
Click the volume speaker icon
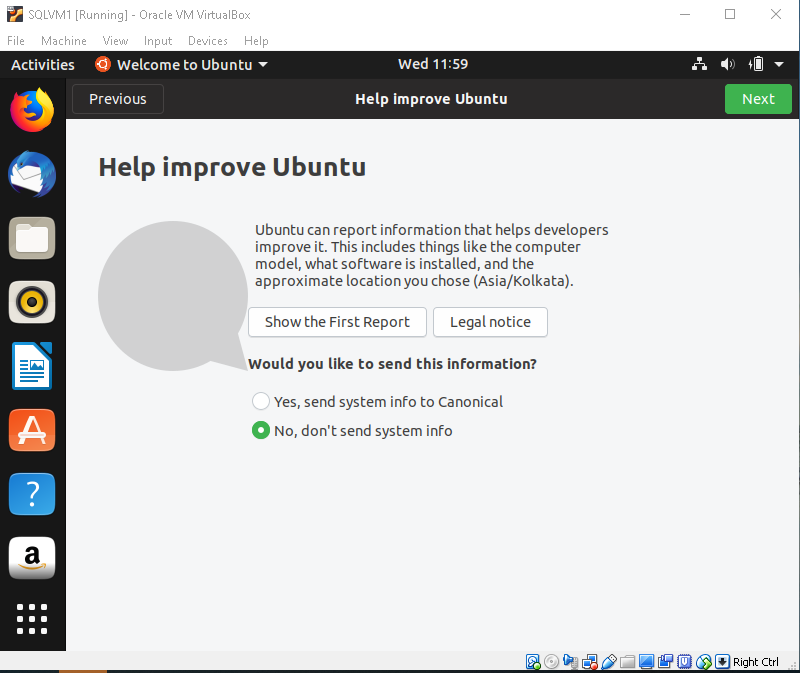(728, 64)
